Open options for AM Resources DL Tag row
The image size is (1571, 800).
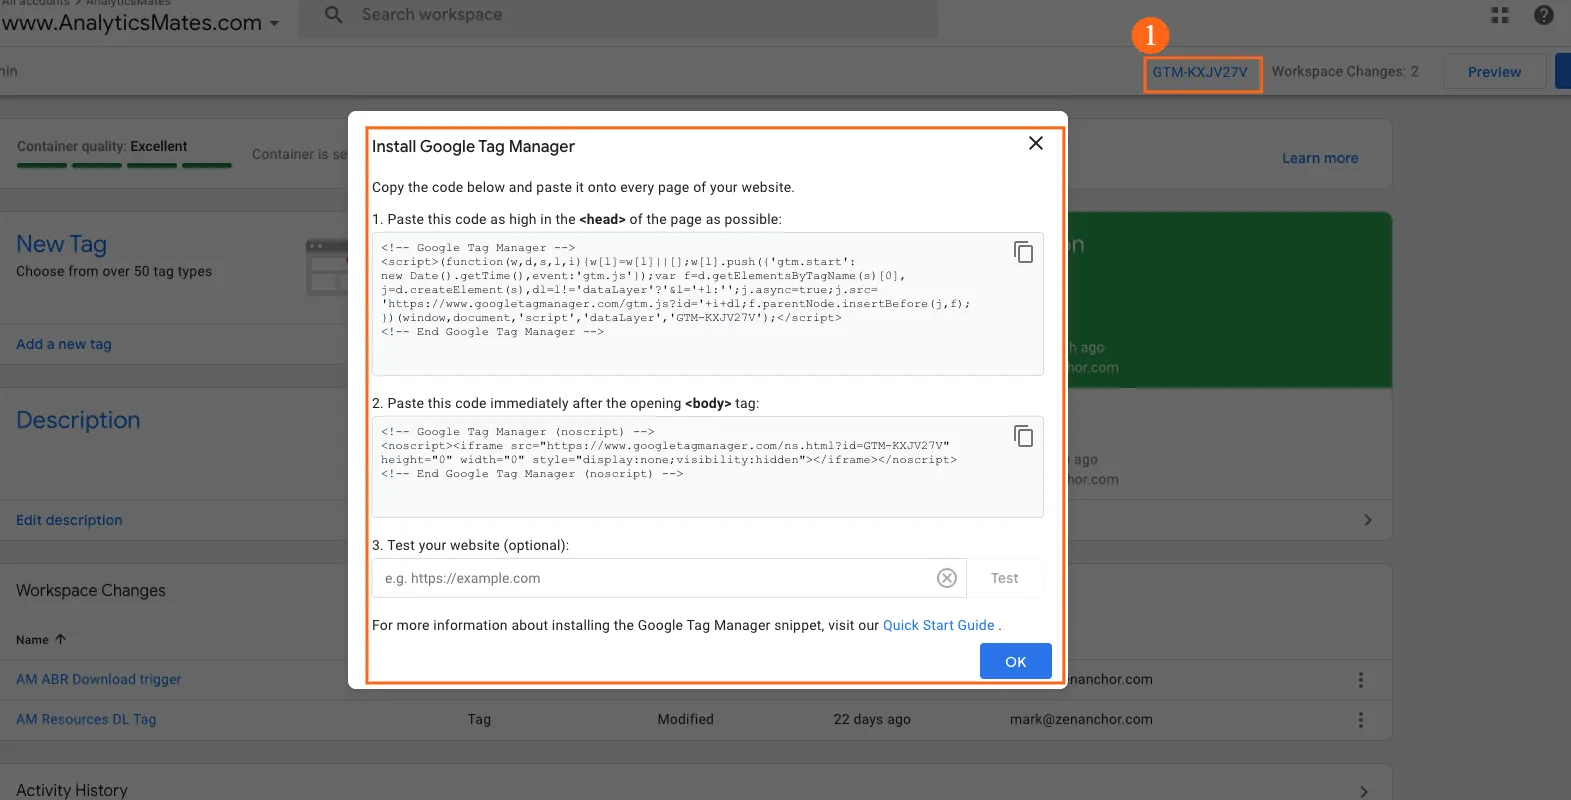[1360, 720]
